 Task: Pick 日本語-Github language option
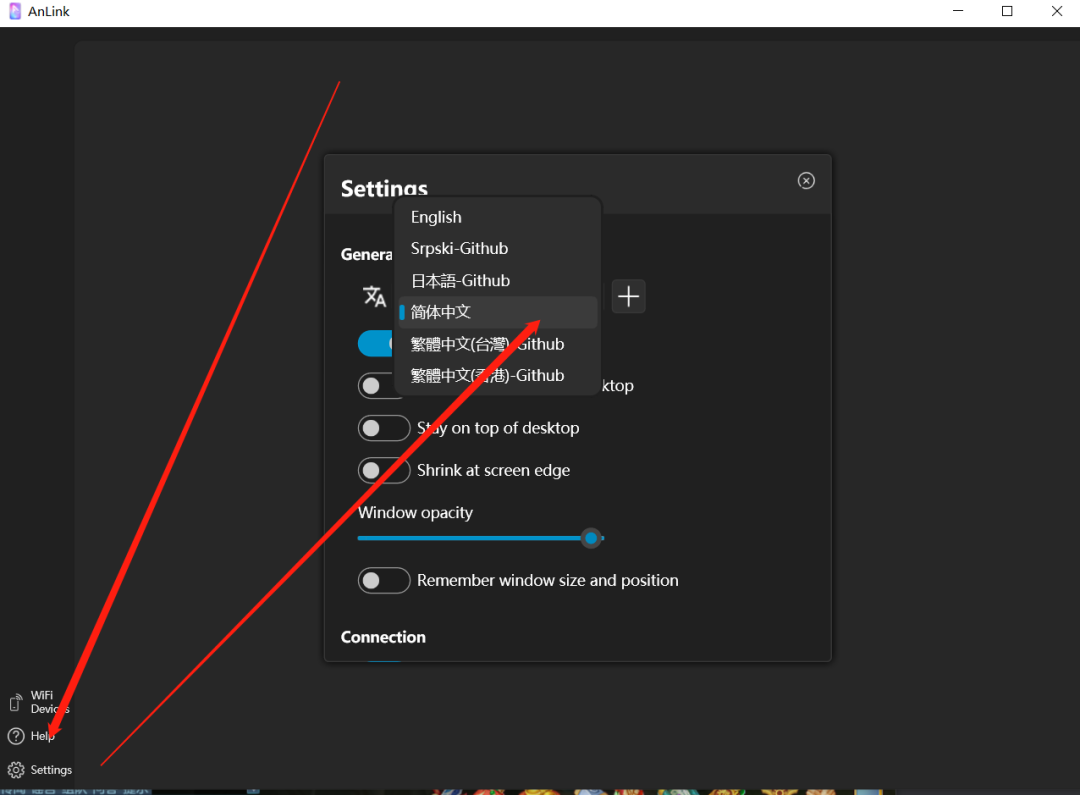pyautogui.click(x=497, y=280)
